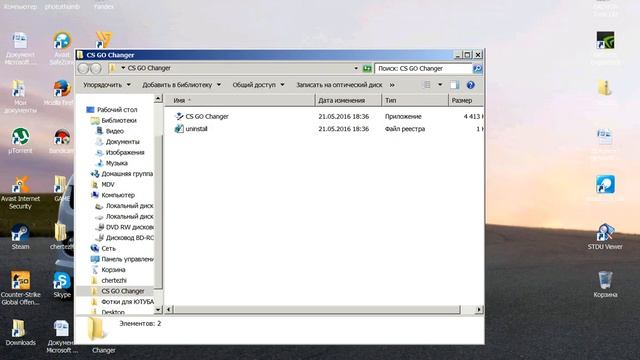Open the NVIDIA desktop shortcut
The width and height of the screenshot is (640, 360).
[x=605, y=41]
